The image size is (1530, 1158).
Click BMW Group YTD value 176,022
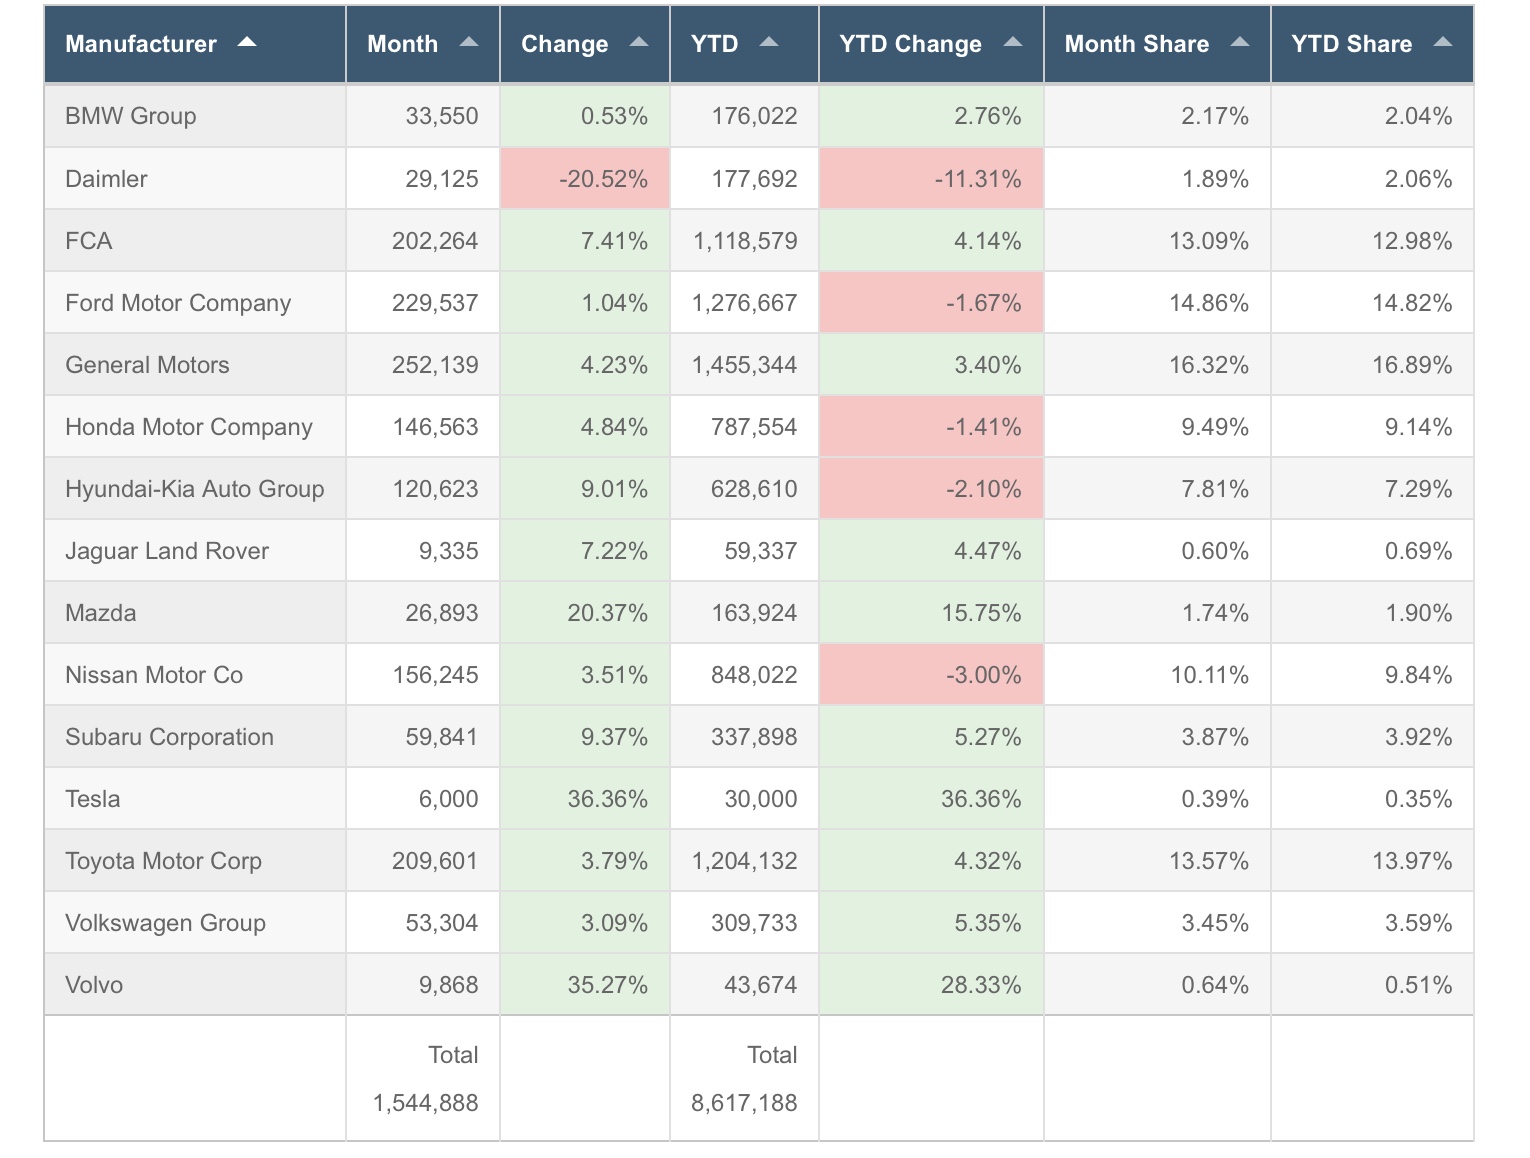754,116
